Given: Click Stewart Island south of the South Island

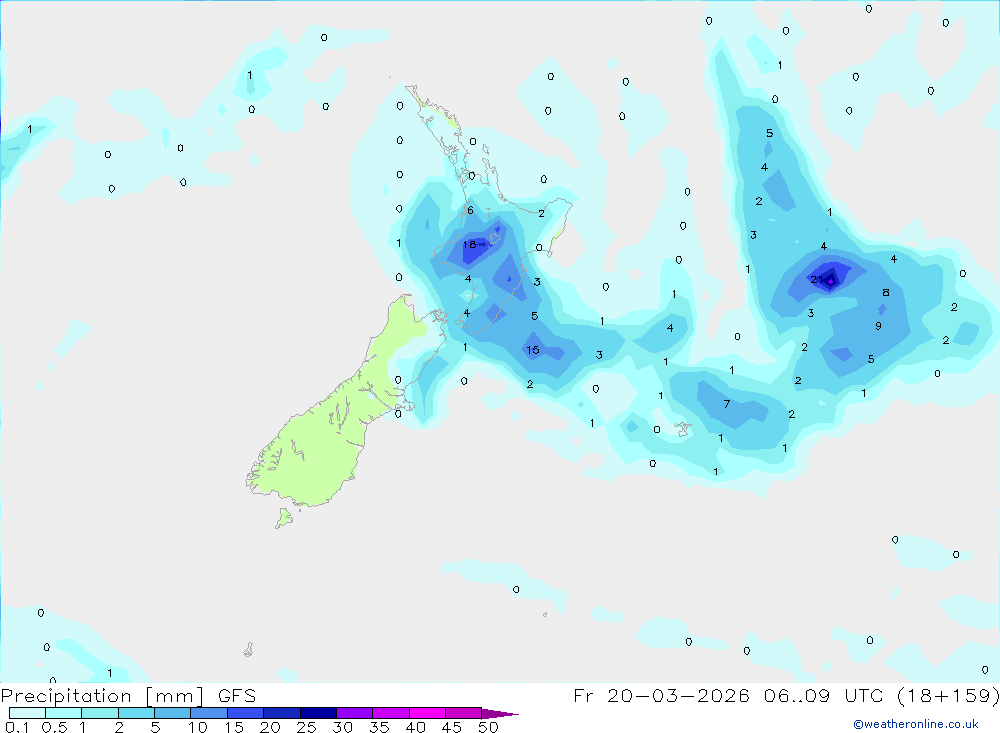Looking at the screenshot, I should tap(284, 518).
